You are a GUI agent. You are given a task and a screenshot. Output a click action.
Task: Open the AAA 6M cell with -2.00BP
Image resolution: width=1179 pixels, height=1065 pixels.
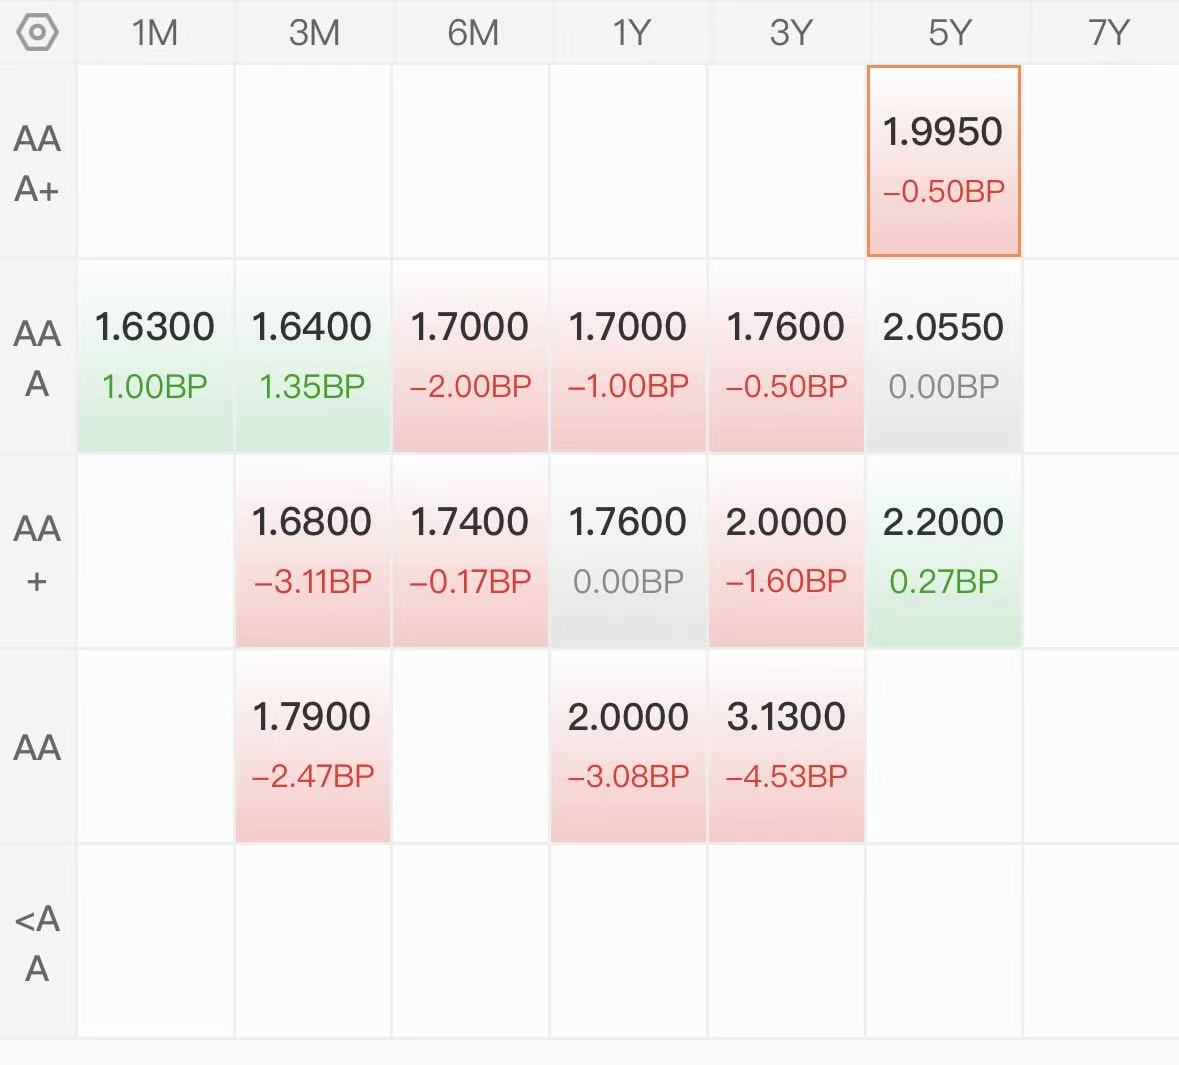click(x=470, y=355)
